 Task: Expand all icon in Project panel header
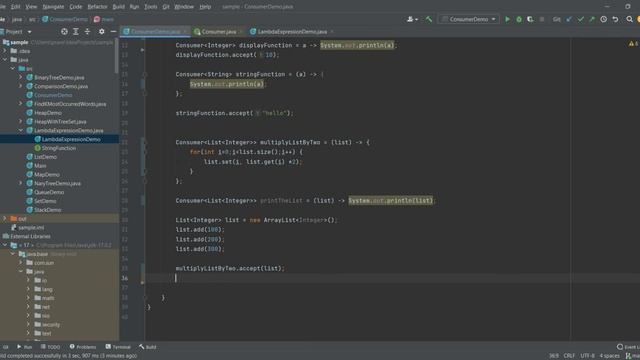point(76,31)
